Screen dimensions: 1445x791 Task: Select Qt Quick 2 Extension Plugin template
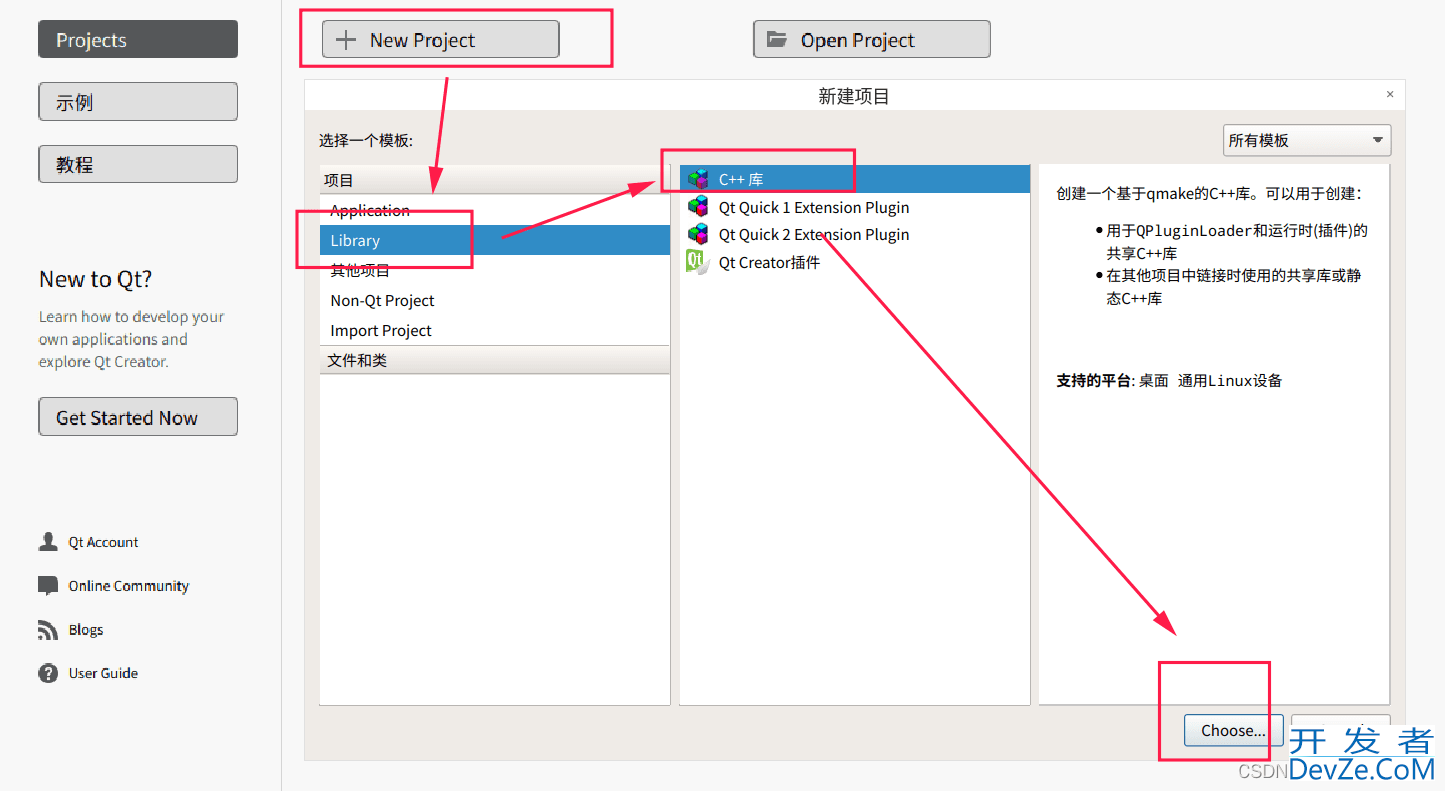855,234
